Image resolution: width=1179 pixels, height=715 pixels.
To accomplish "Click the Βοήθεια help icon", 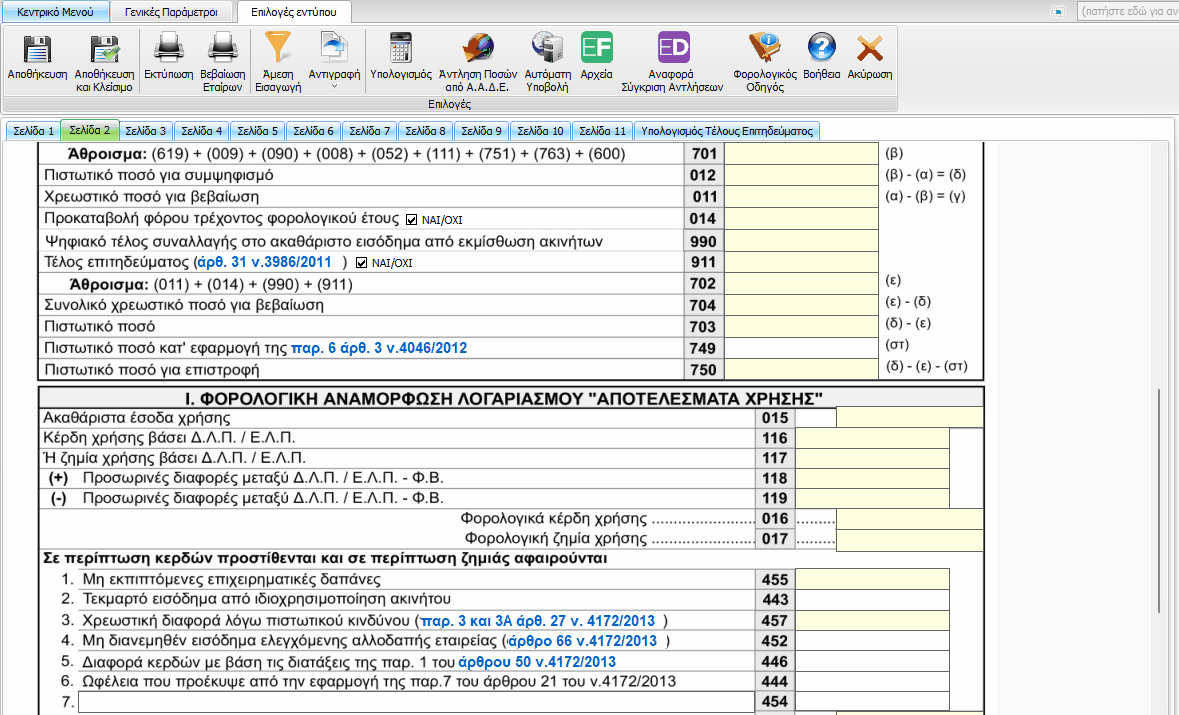I will (x=821, y=49).
